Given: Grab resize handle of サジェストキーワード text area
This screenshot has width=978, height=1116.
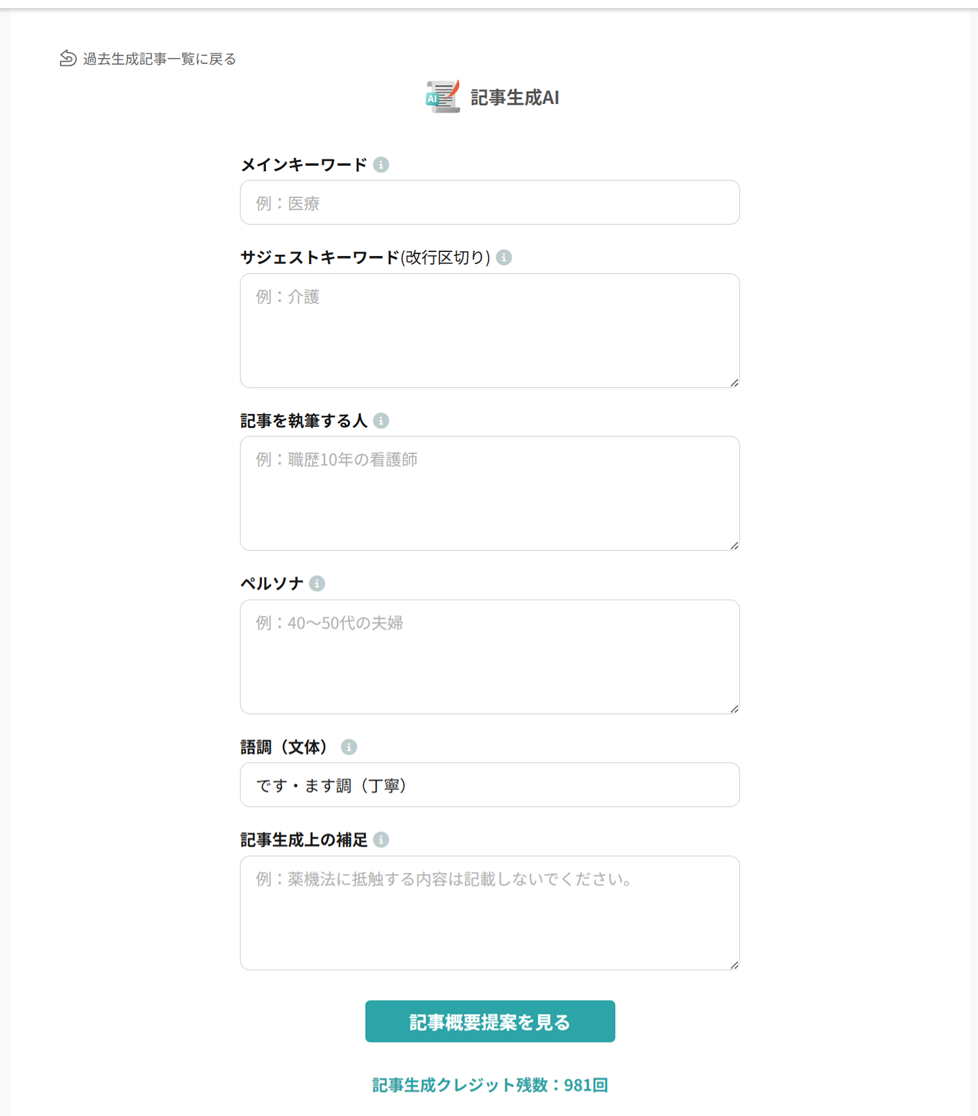Looking at the screenshot, I should [x=734, y=382].
